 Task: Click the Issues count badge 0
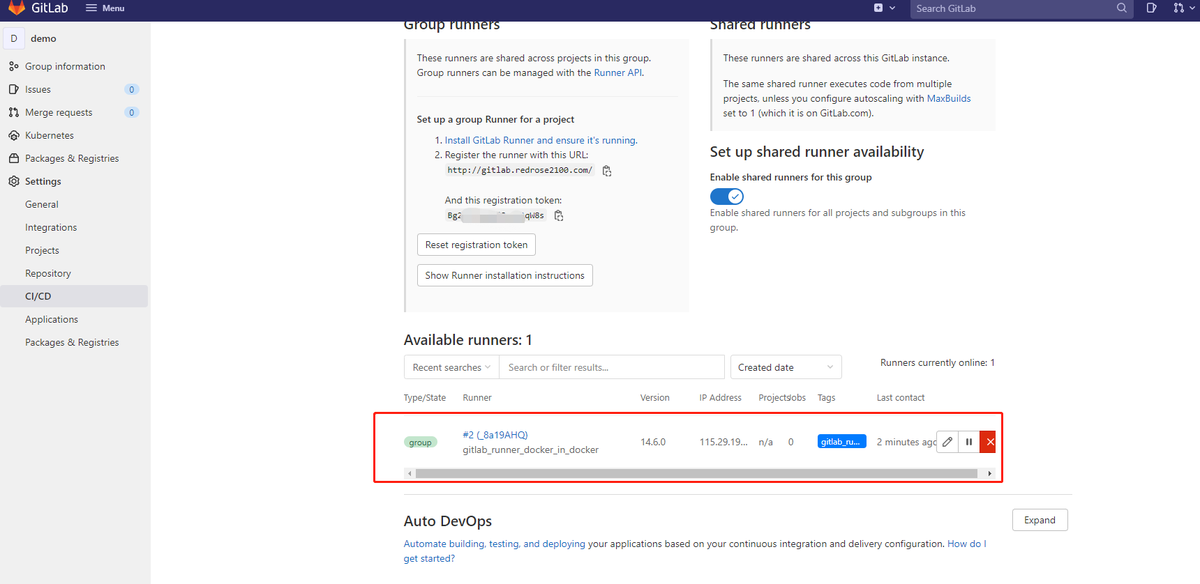tap(132, 89)
